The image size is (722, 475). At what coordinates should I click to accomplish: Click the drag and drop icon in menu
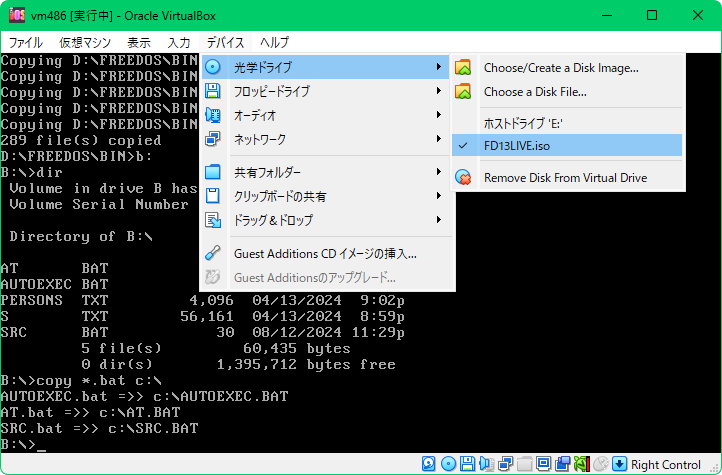click(213, 220)
